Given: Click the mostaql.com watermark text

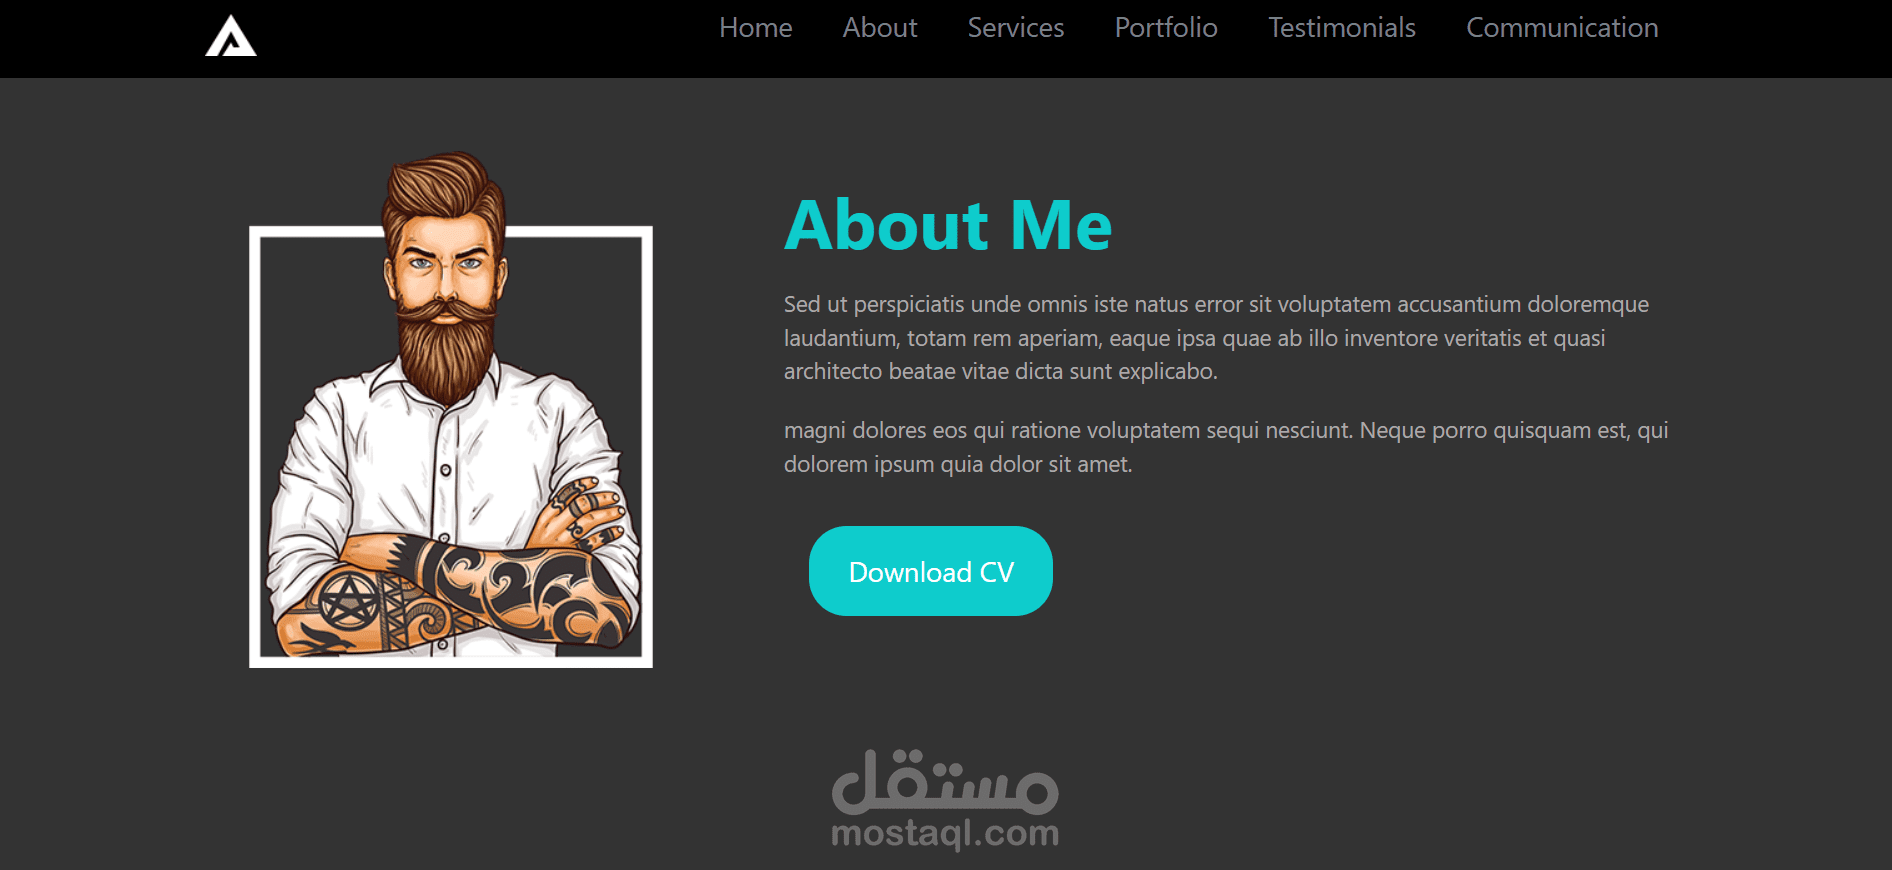Looking at the screenshot, I should (945, 834).
